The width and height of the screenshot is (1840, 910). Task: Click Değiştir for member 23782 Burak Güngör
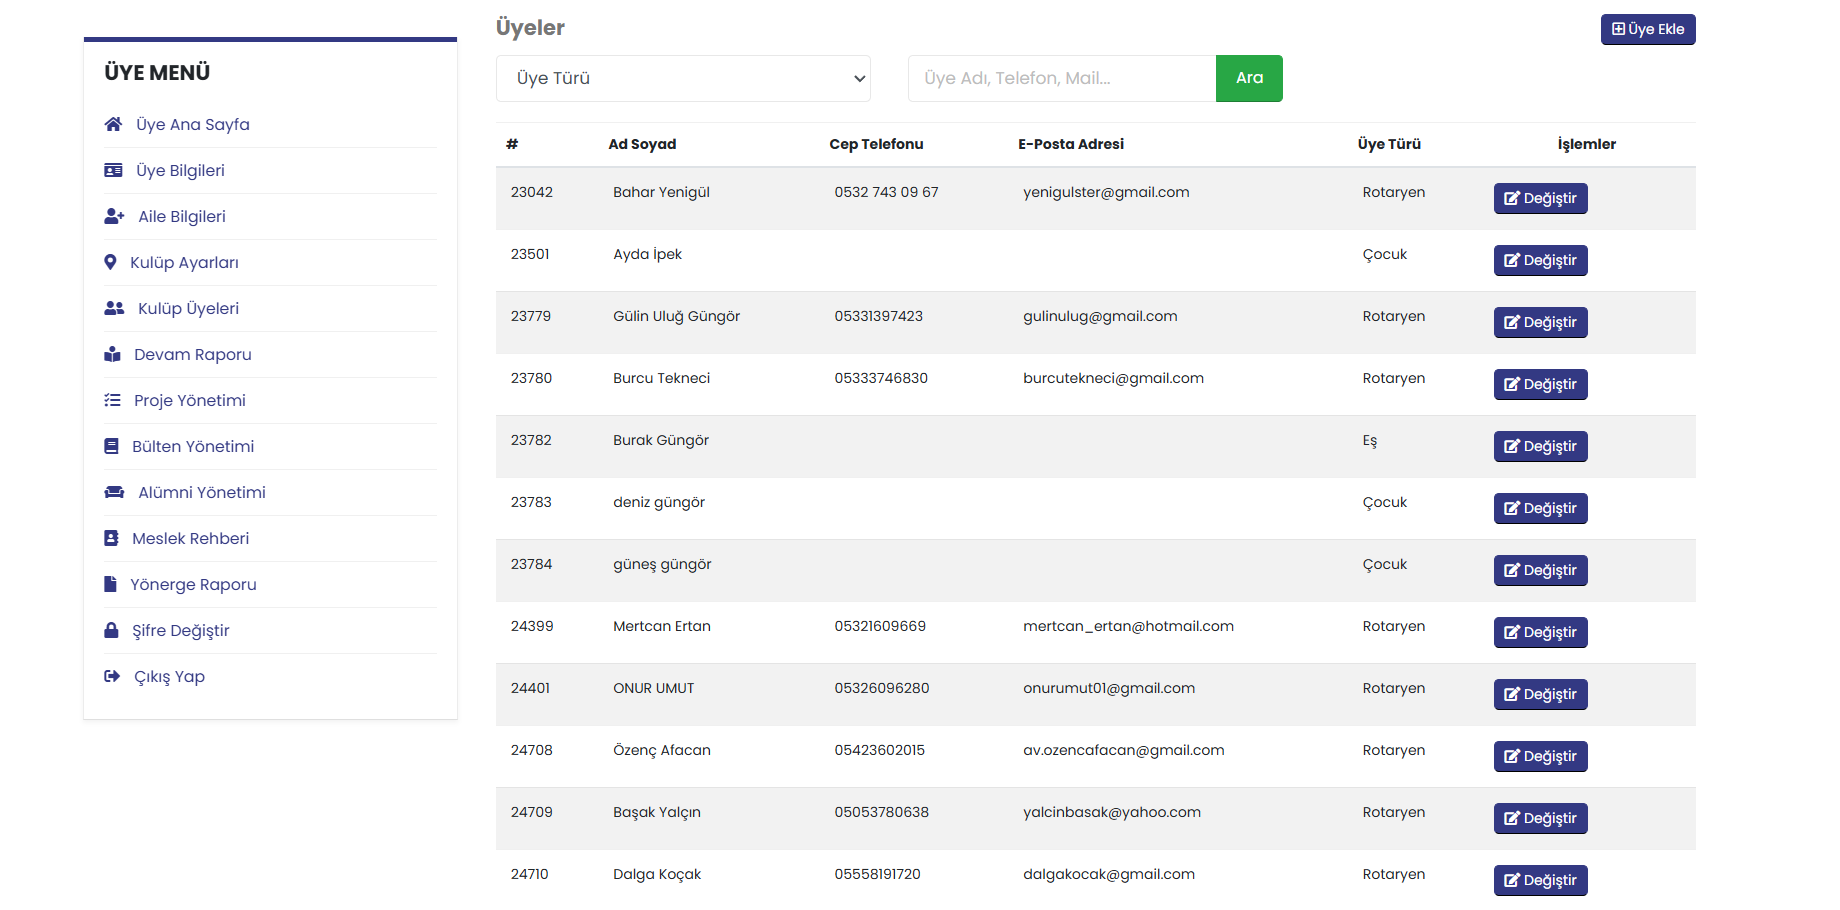pos(1540,446)
